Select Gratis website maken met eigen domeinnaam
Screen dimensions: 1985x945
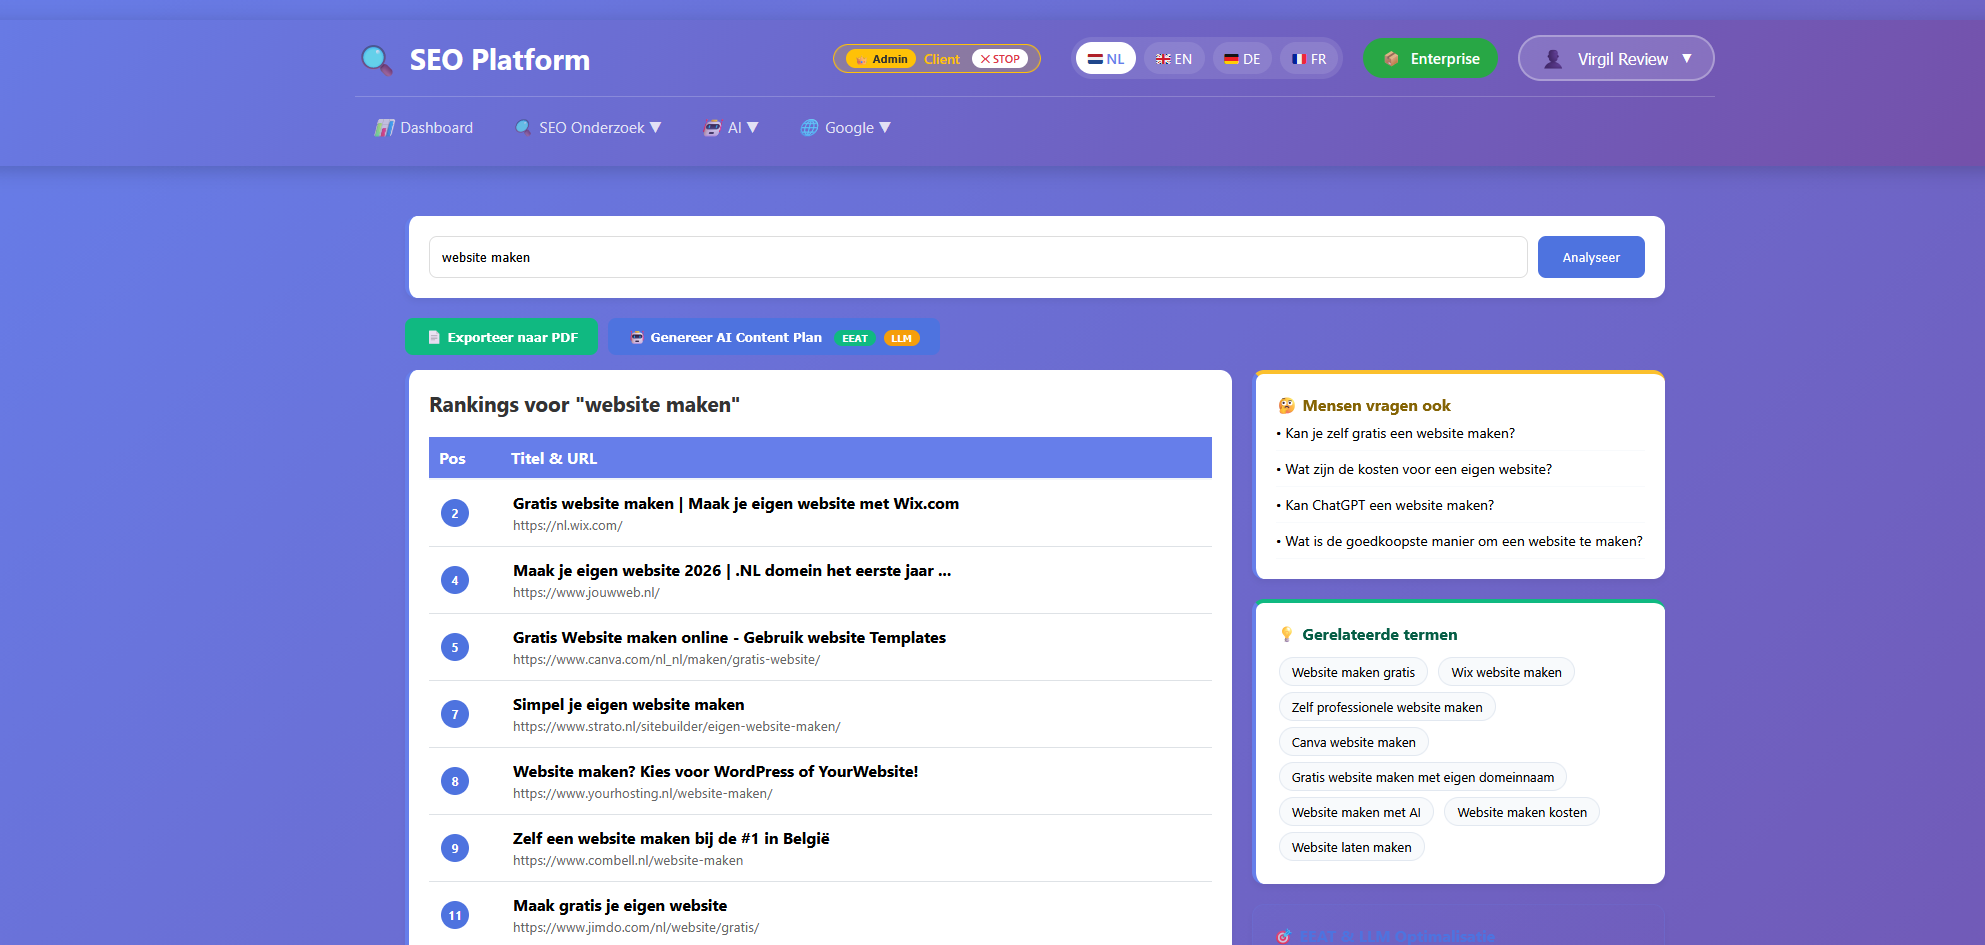[1422, 777]
